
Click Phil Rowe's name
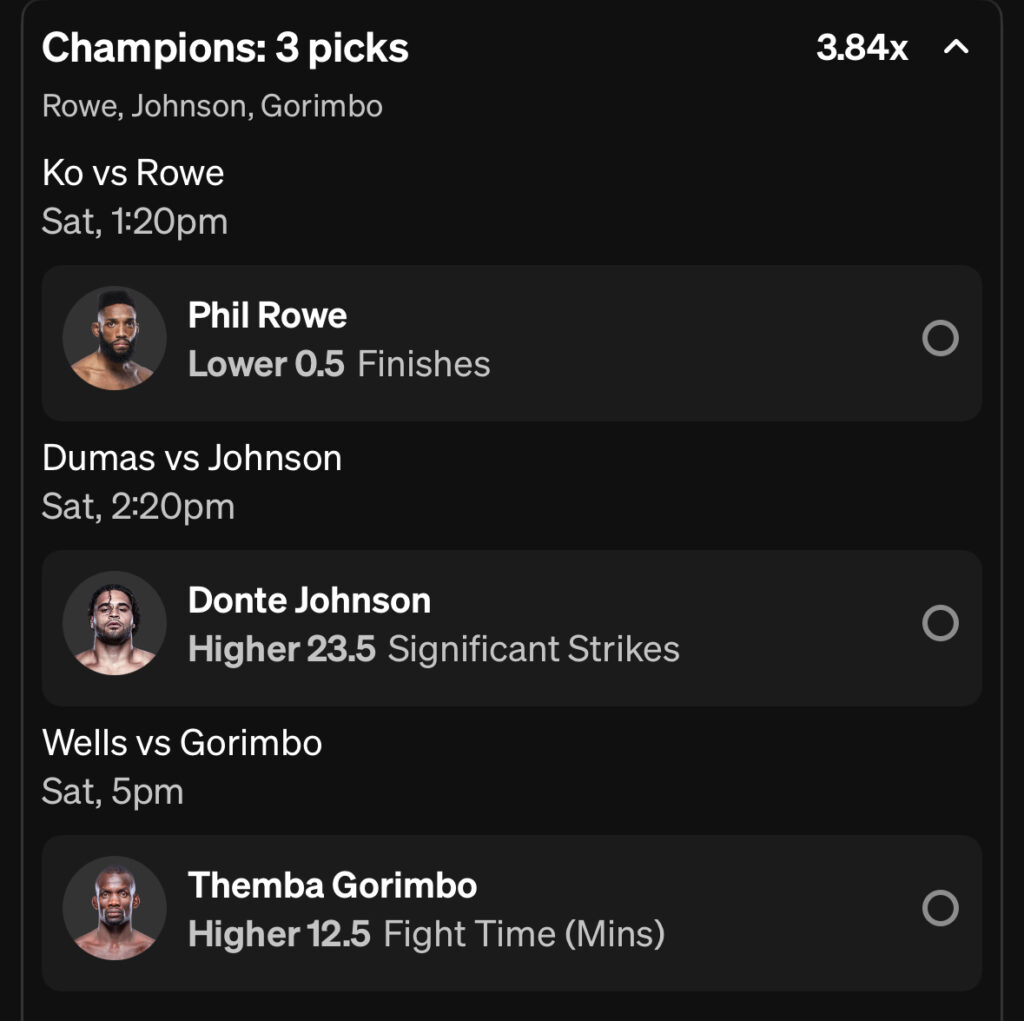tap(267, 316)
